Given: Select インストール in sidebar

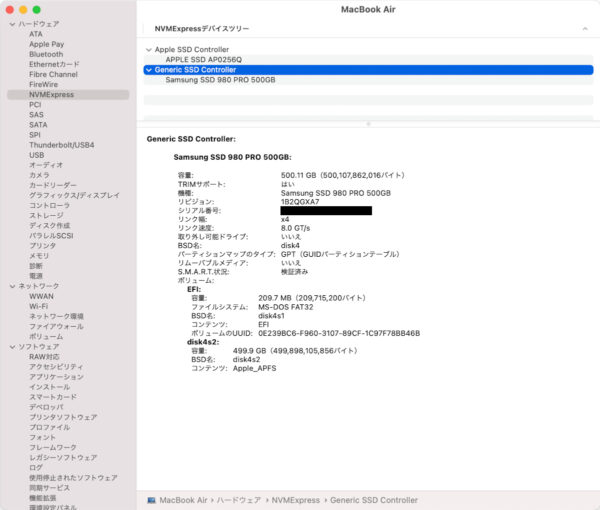Looking at the screenshot, I should click(x=50, y=387).
